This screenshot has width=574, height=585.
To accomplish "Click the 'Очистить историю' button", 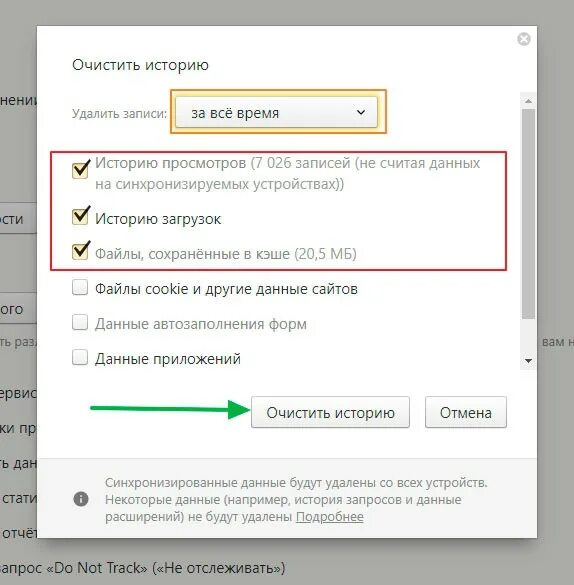I will point(330,412).
